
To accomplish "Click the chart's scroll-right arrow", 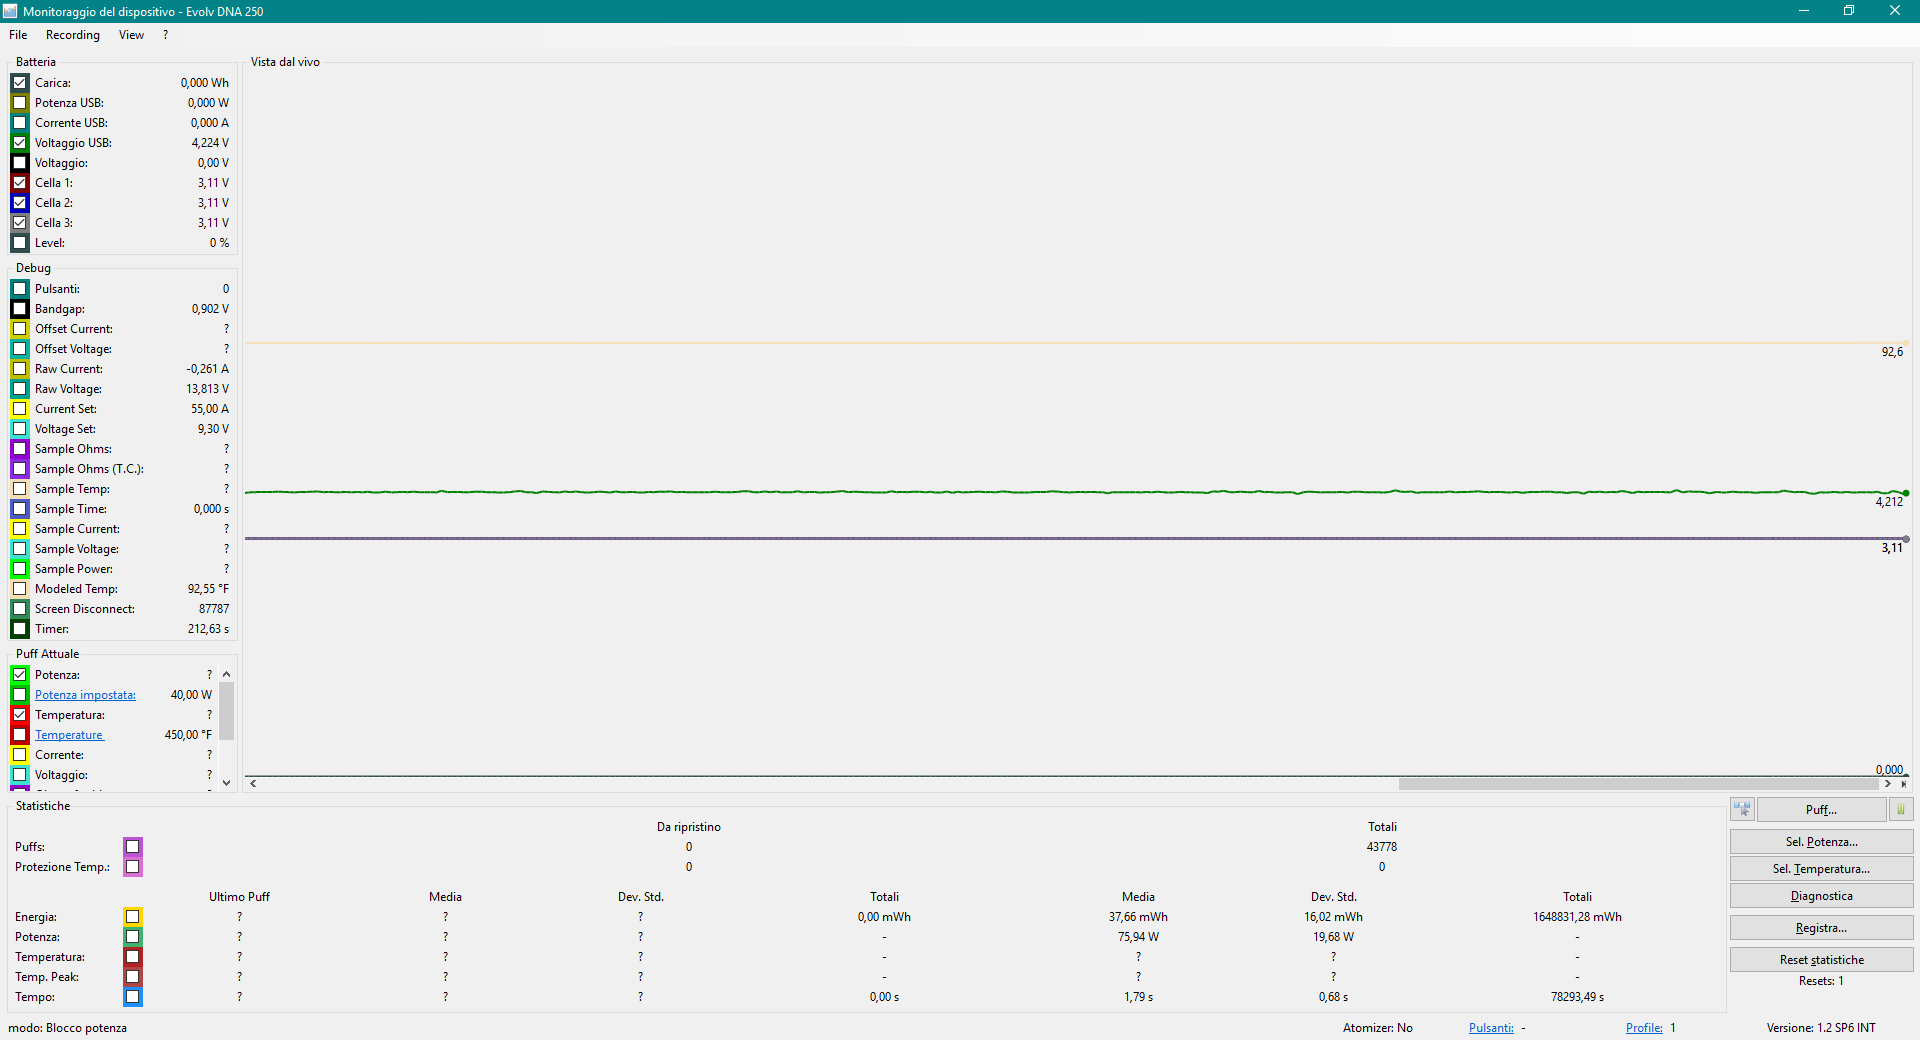I will coord(1887,784).
